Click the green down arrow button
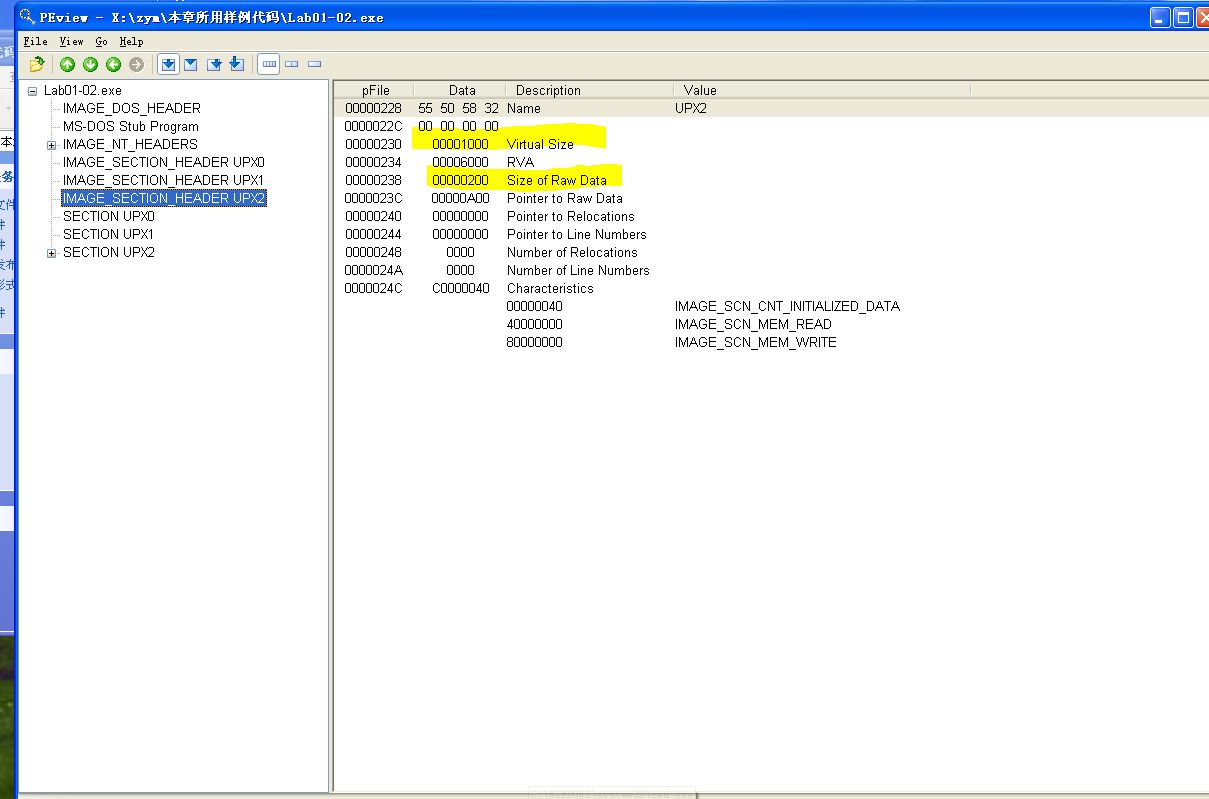This screenshot has width=1209, height=799. pos(90,65)
